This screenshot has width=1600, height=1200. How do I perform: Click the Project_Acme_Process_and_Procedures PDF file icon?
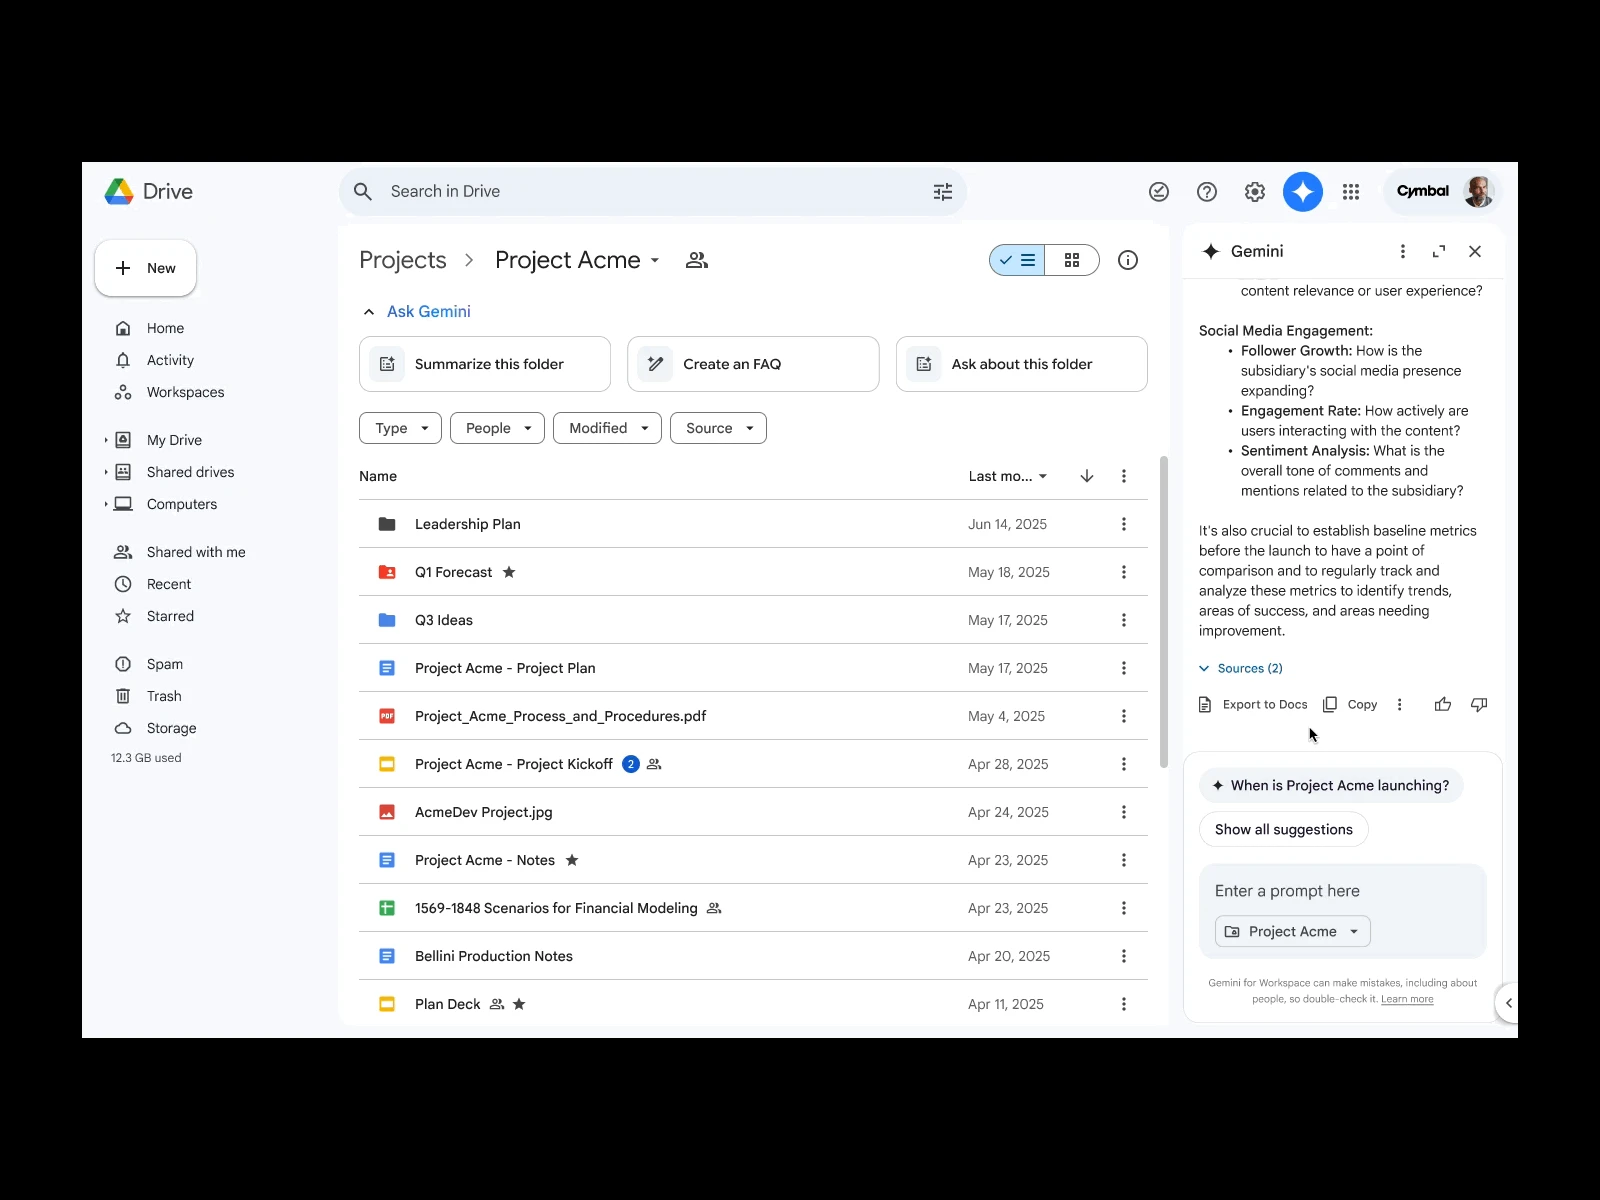pyautogui.click(x=387, y=716)
